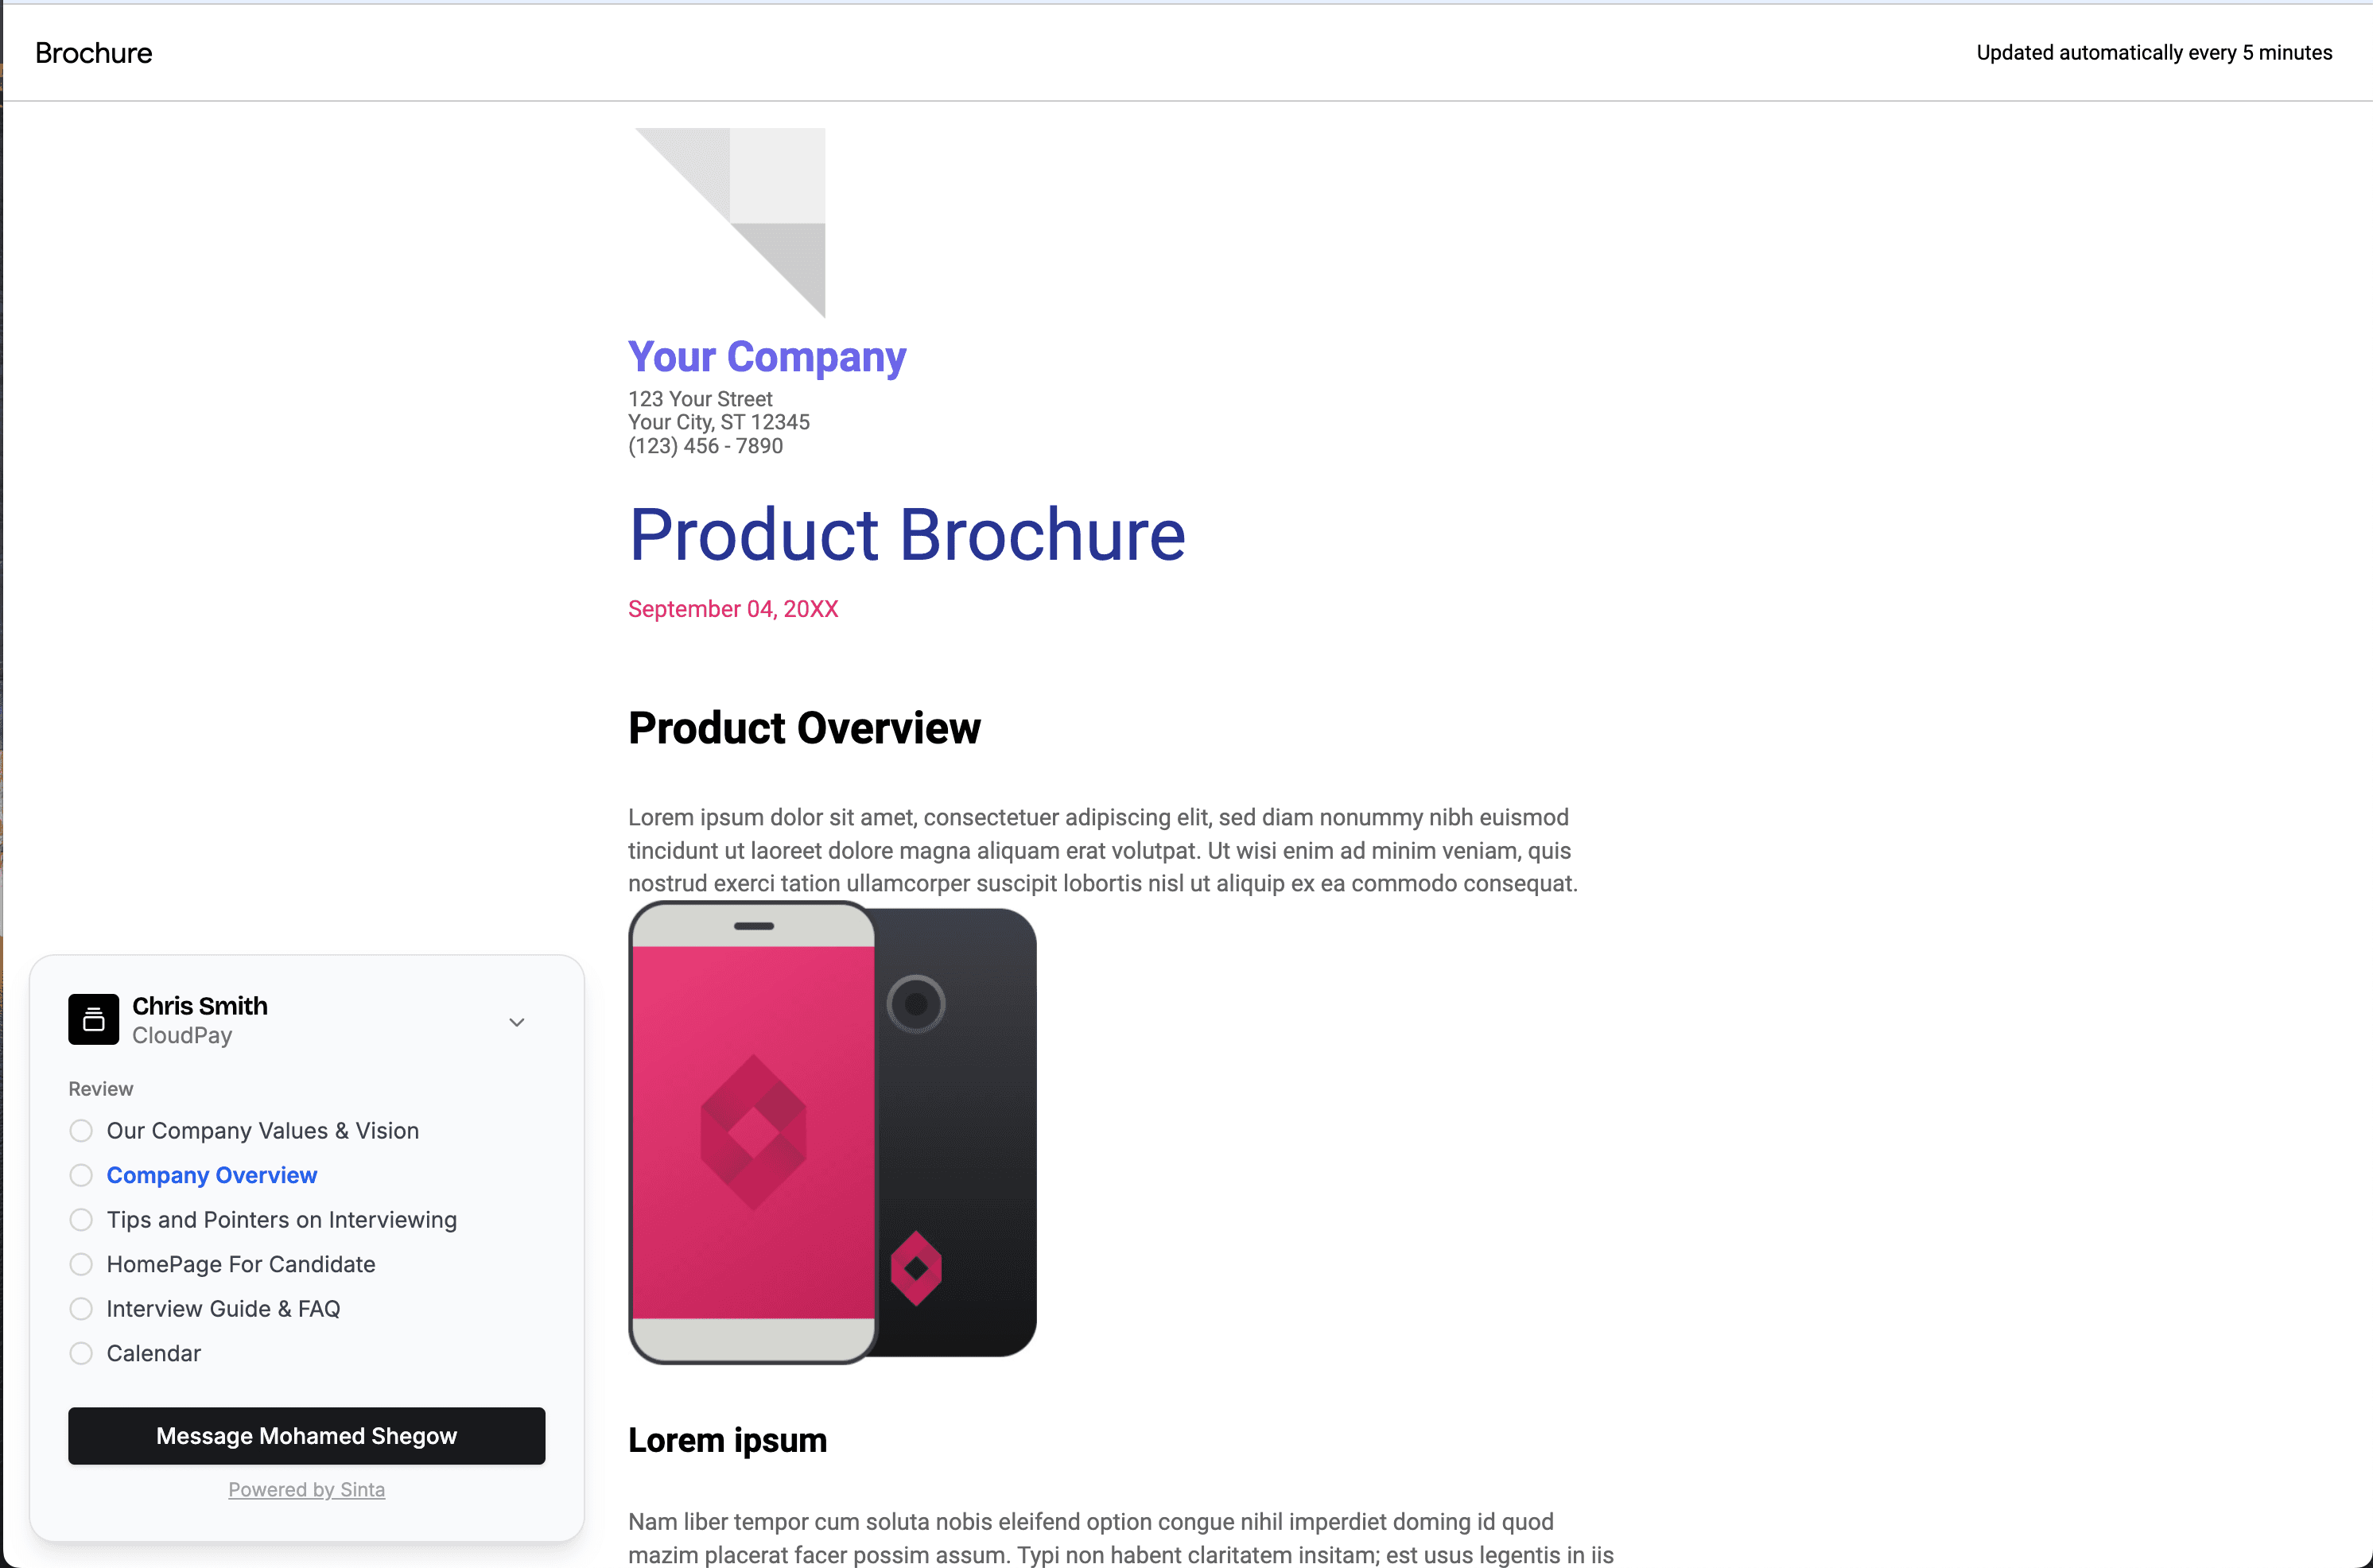This screenshot has width=2373, height=1568.
Task: Click the Your Company name heading in blue
Action: pyautogui.click(x=767, y=355)
